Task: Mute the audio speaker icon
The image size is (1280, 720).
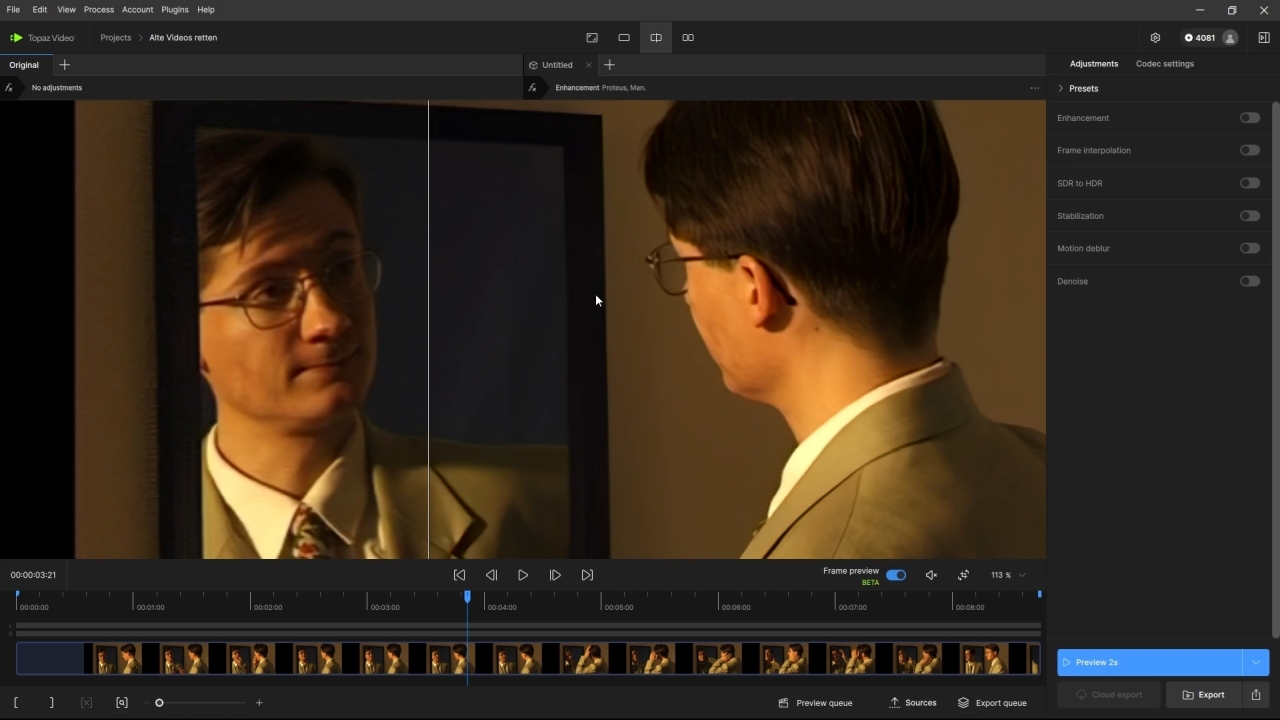Action: tap(931, 575)
